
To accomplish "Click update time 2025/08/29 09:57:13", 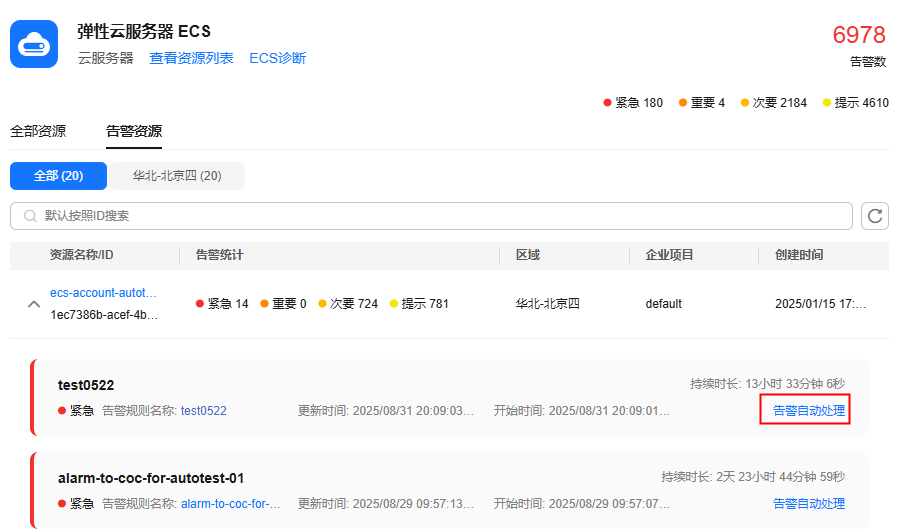I will point(386,503).
